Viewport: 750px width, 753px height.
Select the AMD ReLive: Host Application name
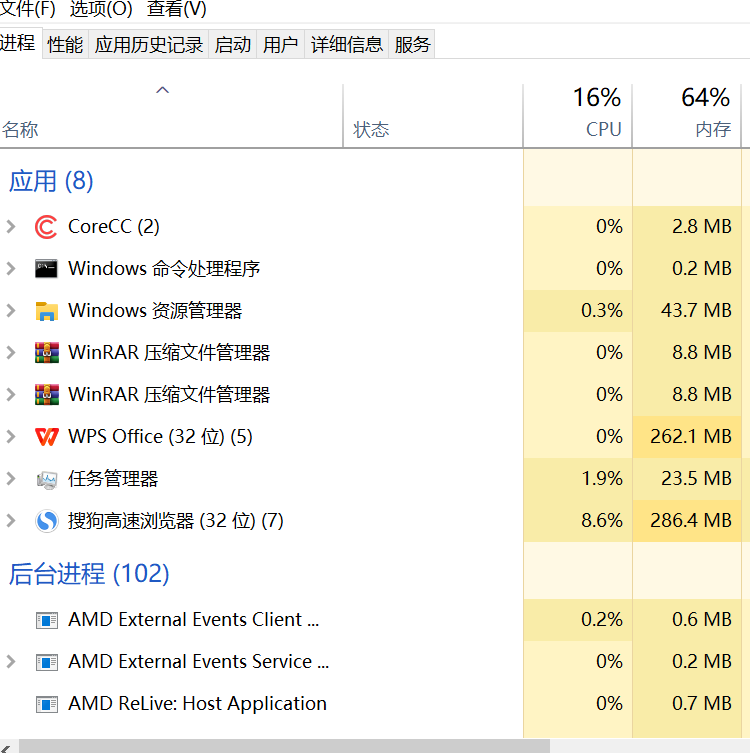pos(197,704)
